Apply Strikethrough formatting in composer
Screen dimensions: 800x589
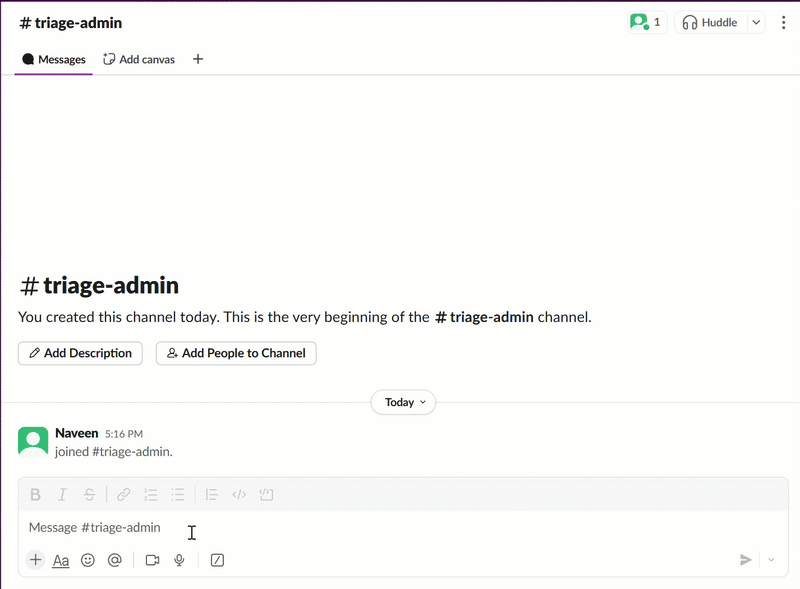(x=90, y=494)
